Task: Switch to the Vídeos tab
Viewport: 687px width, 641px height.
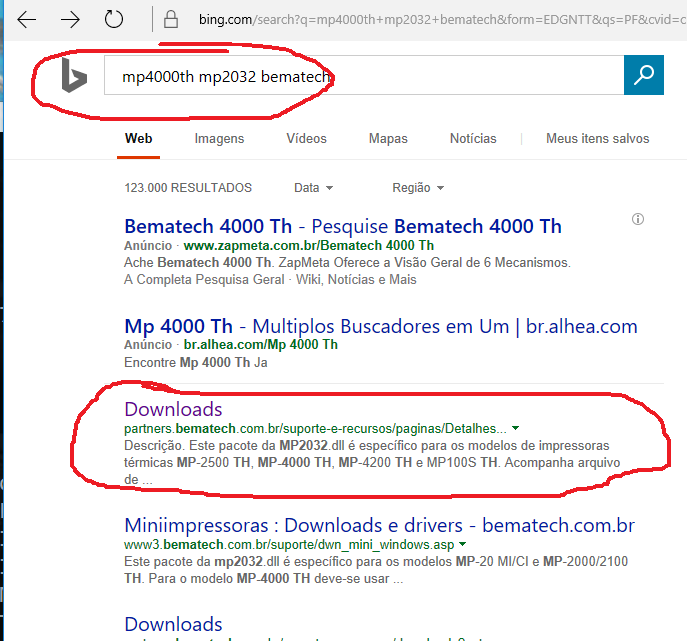Action: point(306,138)
